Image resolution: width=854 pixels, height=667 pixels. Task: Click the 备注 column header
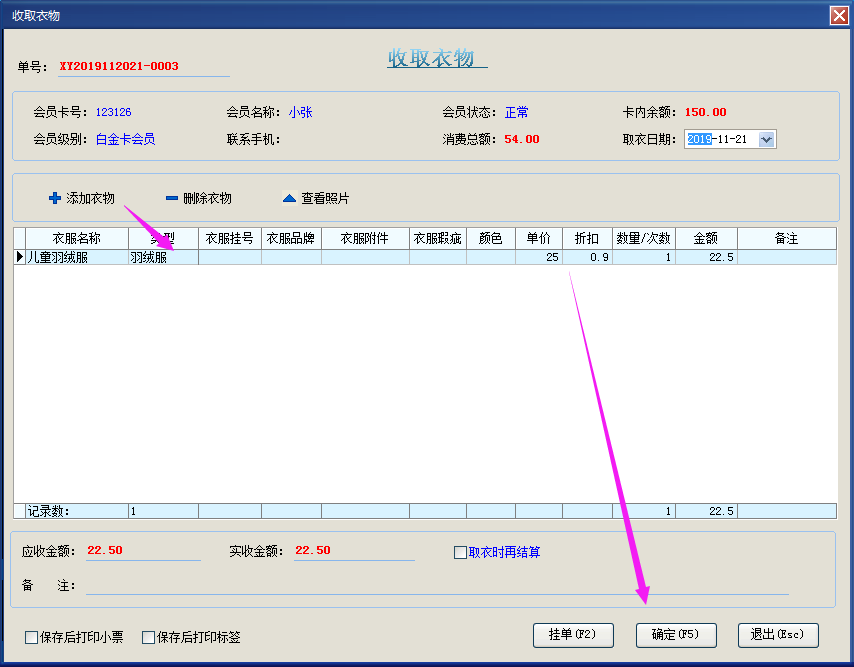click(x=787, y=238)
